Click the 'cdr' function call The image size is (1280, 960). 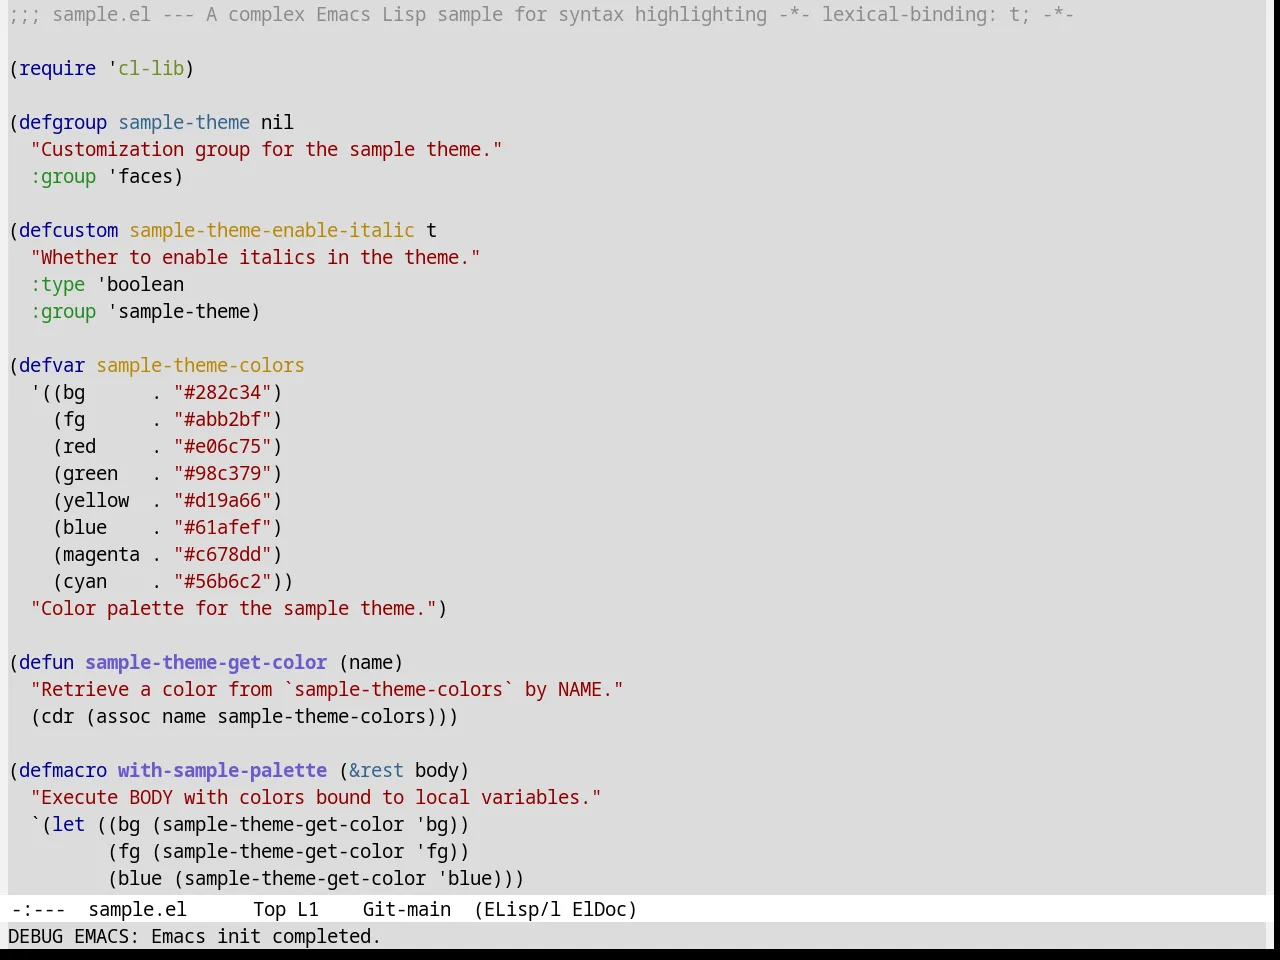[58, 716]
